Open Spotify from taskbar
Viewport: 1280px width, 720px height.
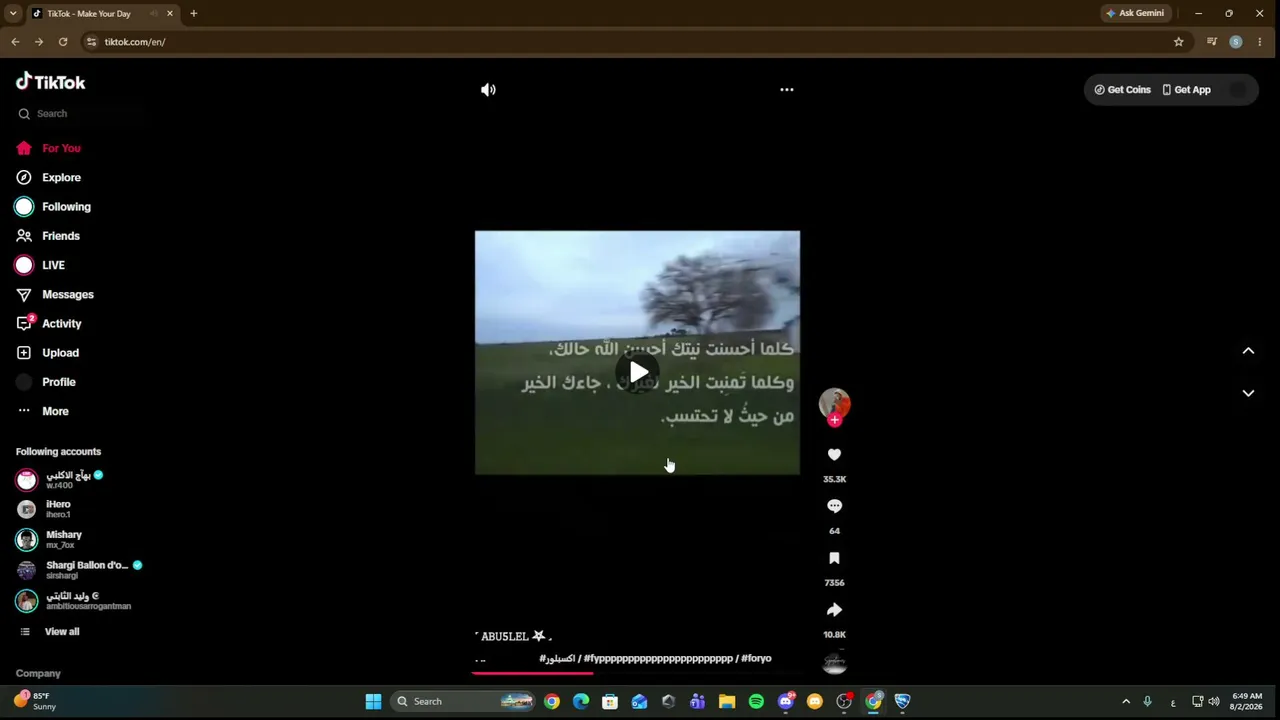click(756, 702)
